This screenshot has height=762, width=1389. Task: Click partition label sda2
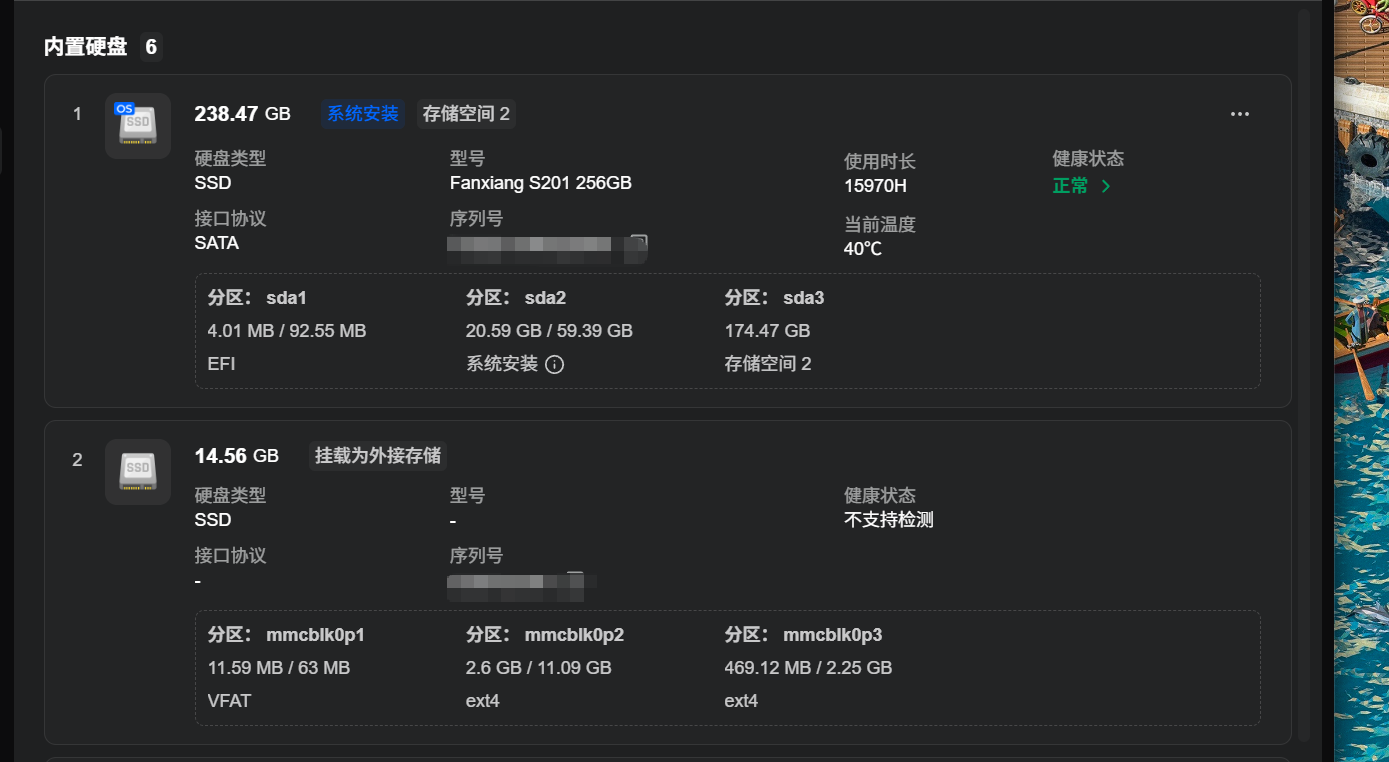pos(545,298)
